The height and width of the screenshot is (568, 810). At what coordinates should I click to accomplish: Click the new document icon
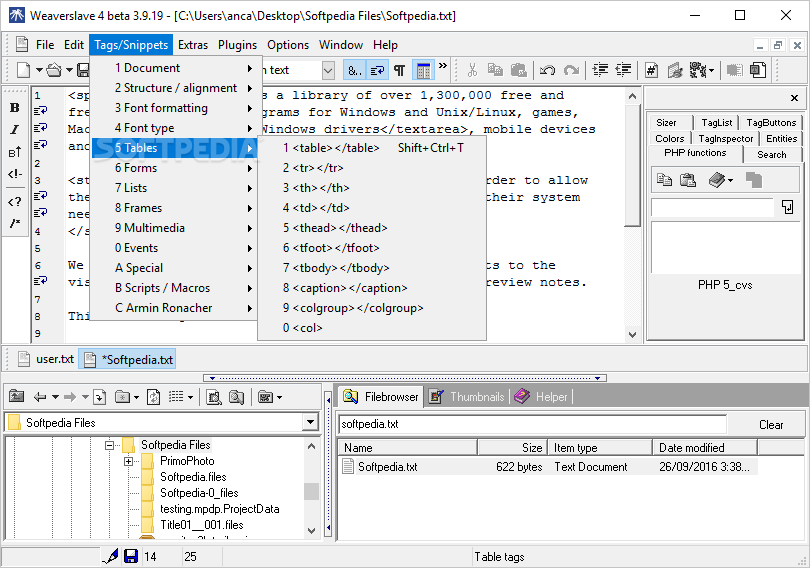(23, 70)
